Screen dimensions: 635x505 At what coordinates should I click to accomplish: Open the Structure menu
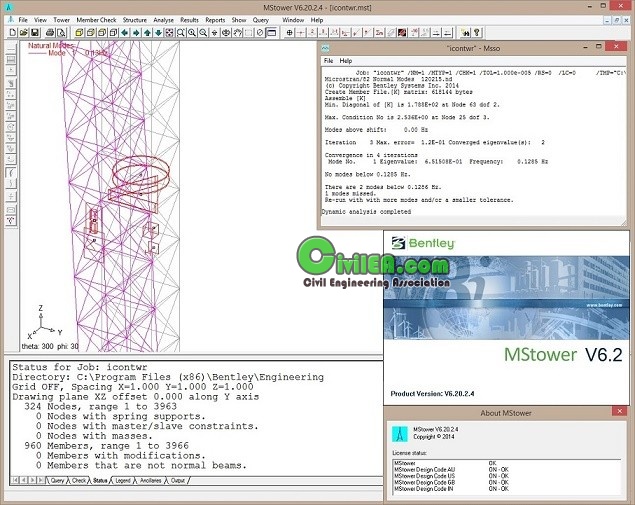click(x=135, y=20)
